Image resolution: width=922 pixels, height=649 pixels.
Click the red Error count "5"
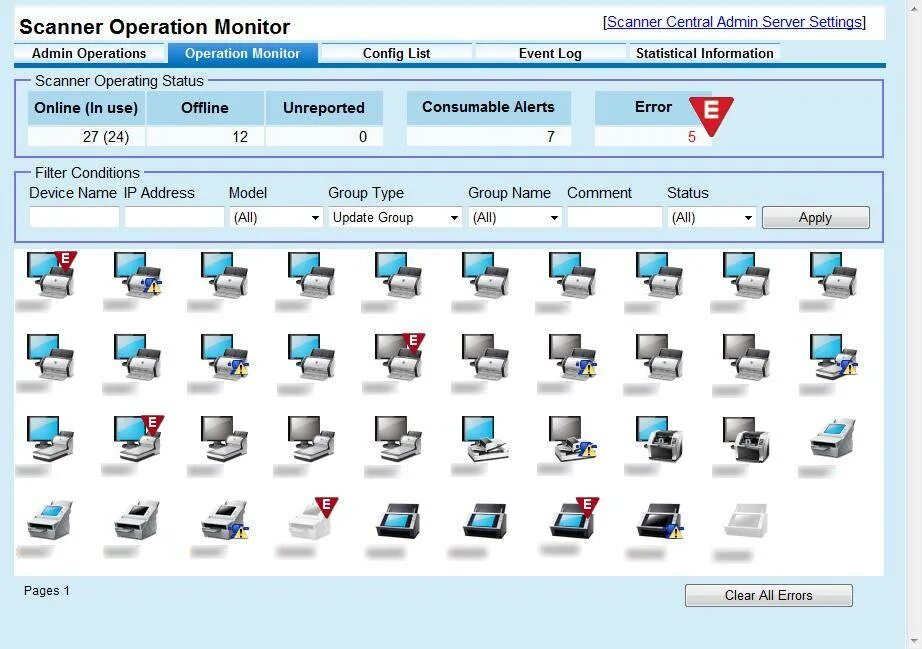(x=692, y=137)
